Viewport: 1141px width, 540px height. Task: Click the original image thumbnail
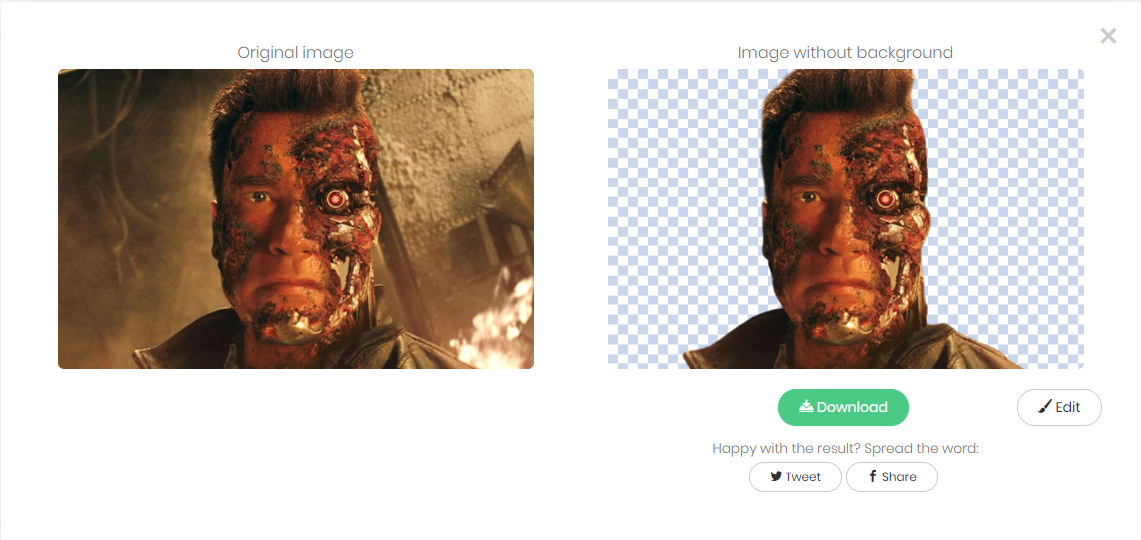pos(296,219)
